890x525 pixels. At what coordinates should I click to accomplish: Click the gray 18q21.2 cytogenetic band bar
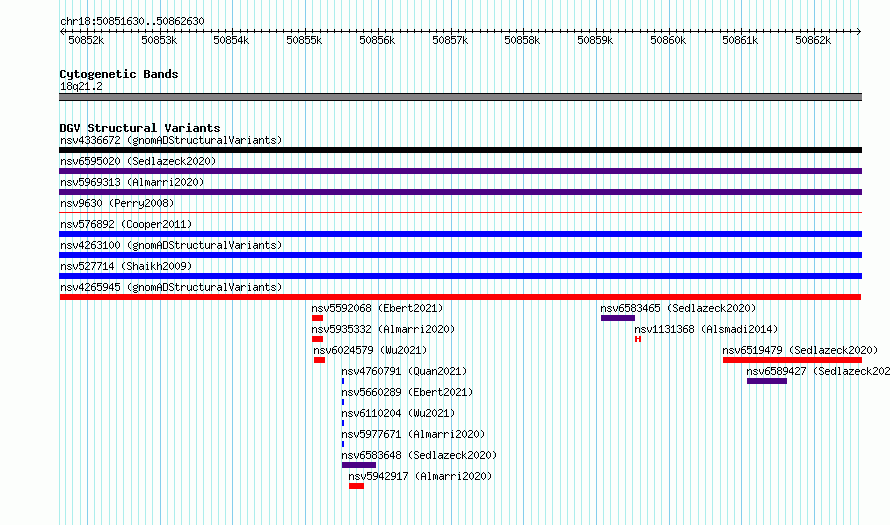(460, 97)
